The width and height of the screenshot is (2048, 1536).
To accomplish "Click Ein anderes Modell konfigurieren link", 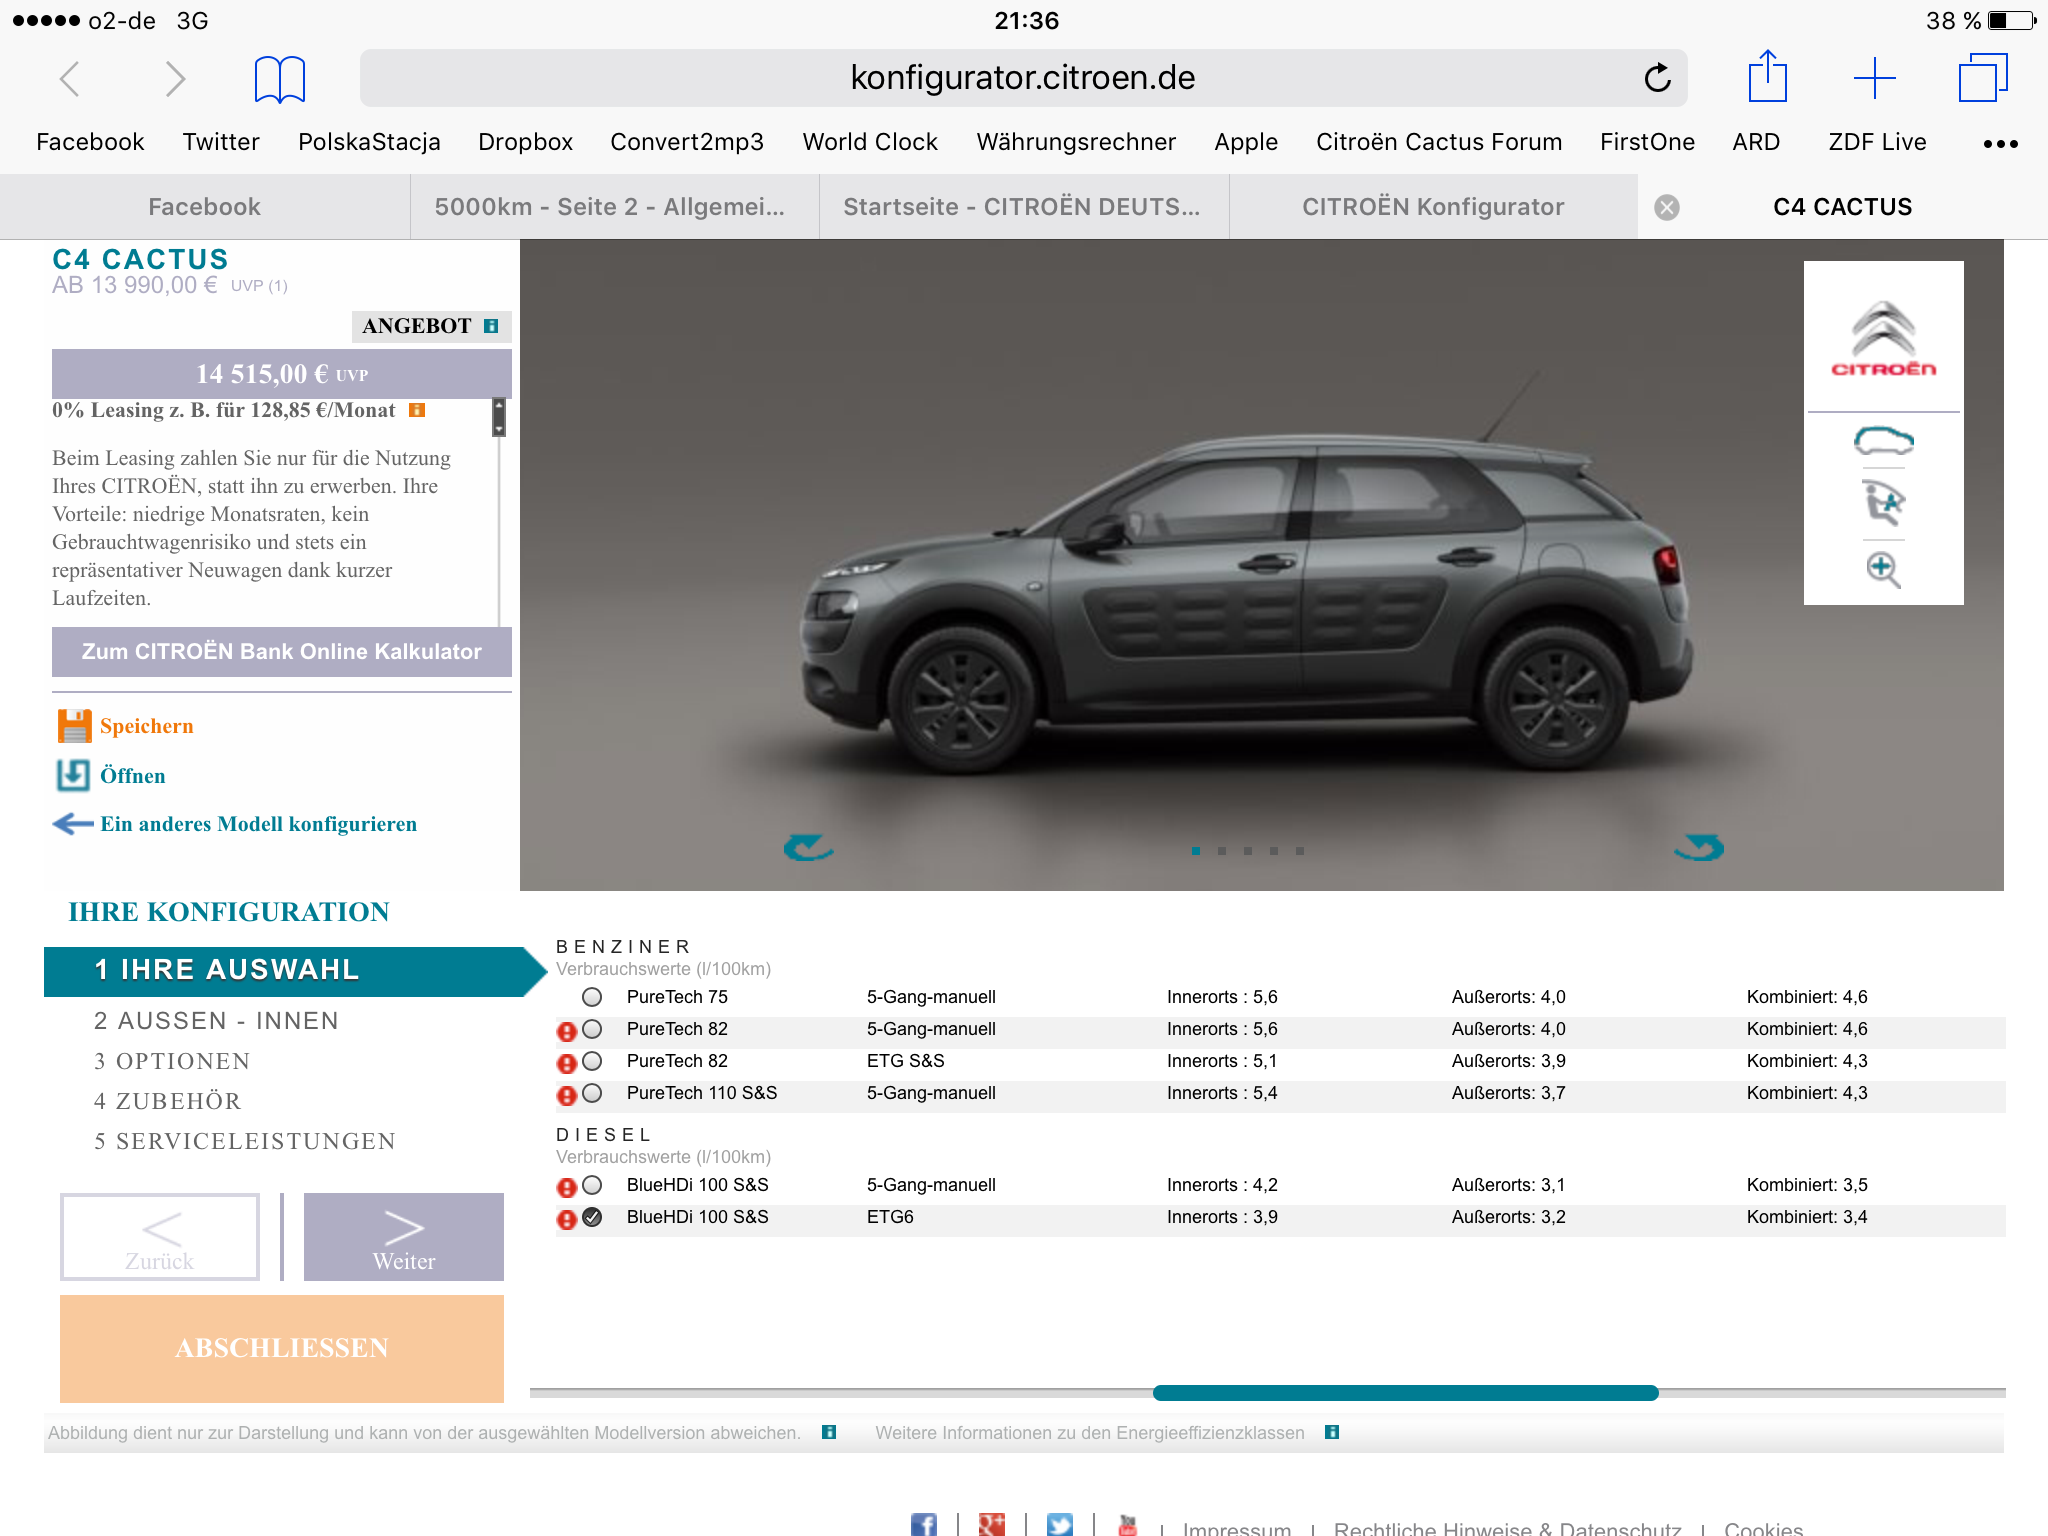I will pos(258,824).
